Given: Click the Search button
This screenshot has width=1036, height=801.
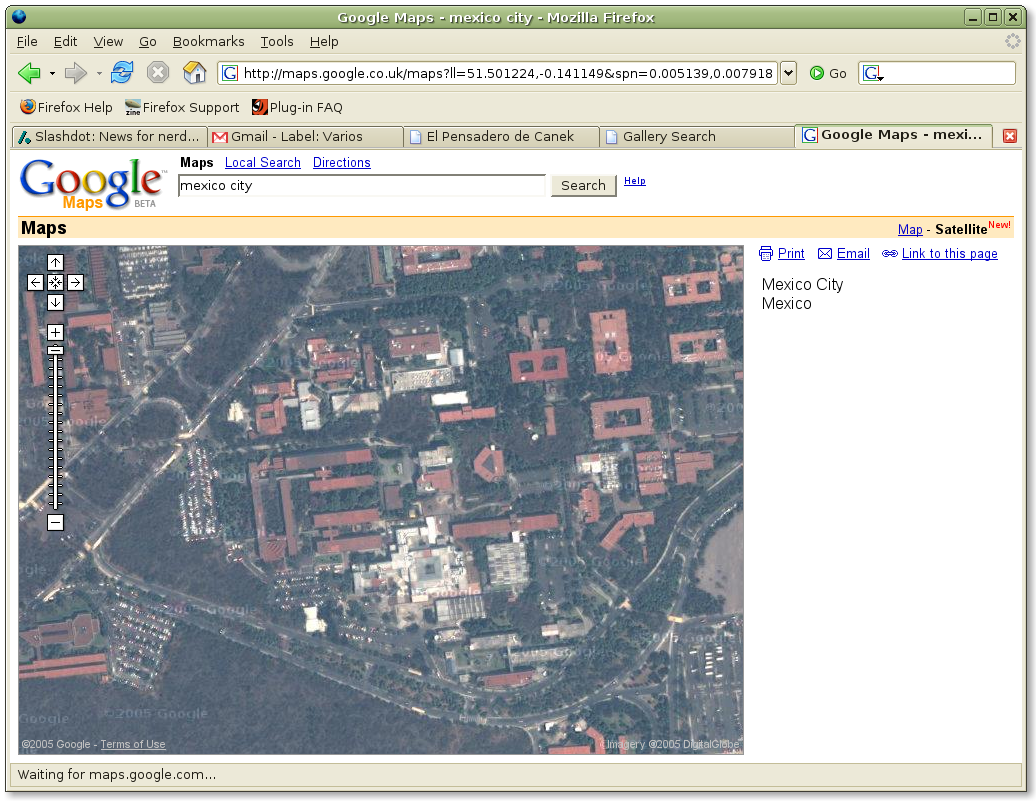Looking at the screenshot, I should point(583,186).
